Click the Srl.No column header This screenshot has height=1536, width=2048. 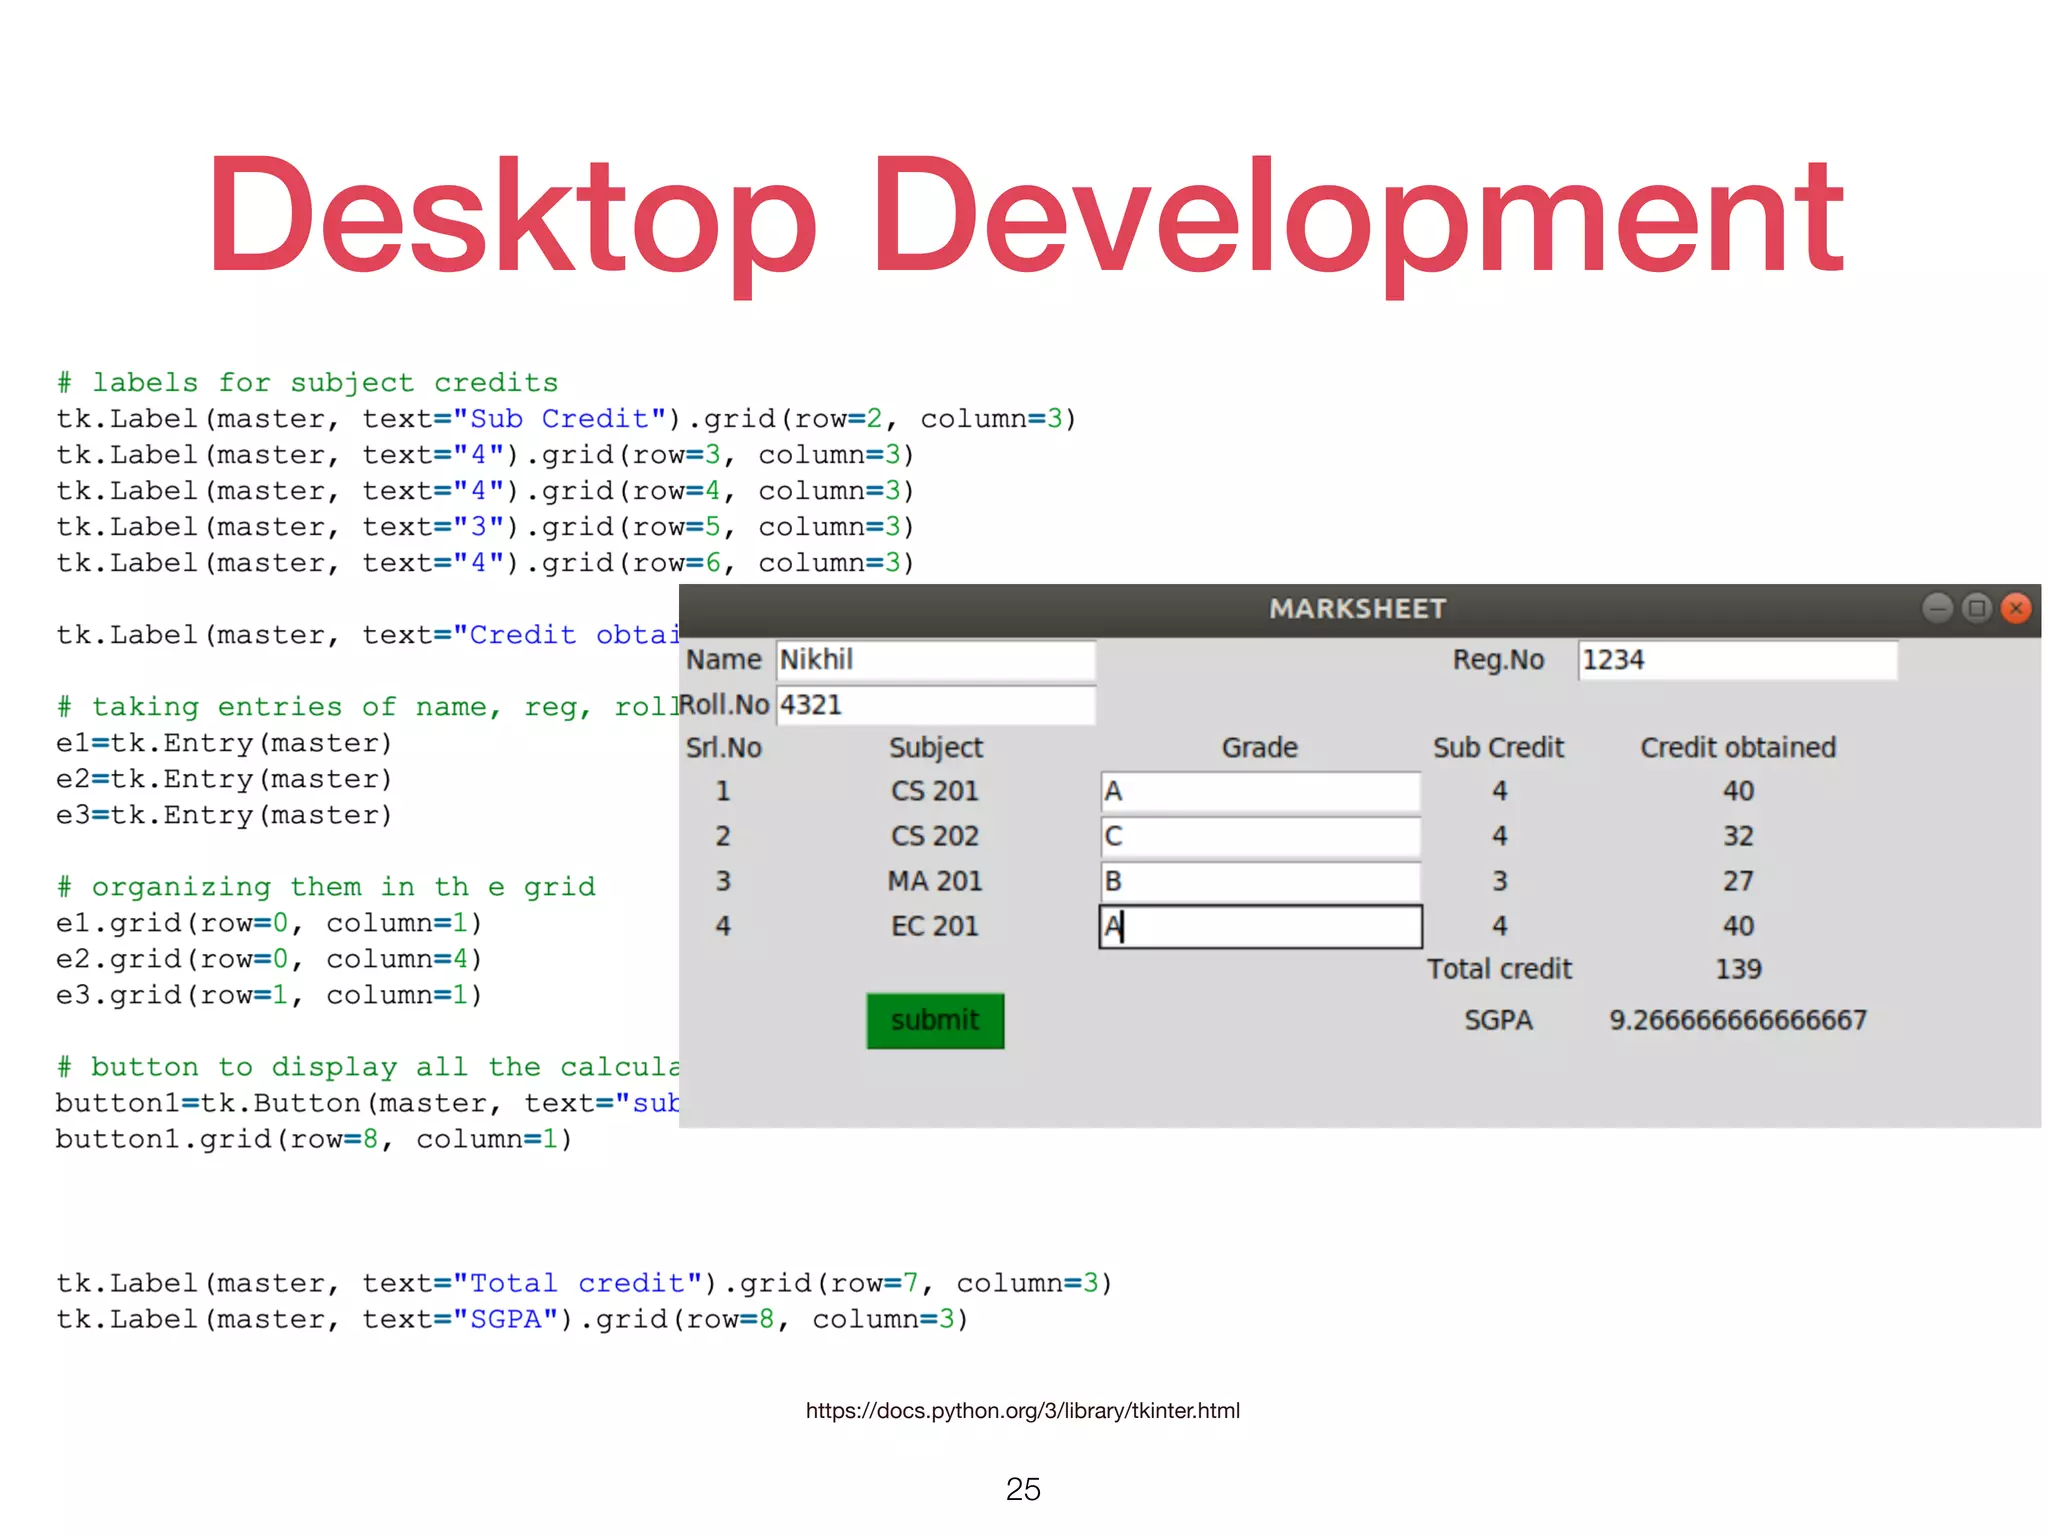724,747
